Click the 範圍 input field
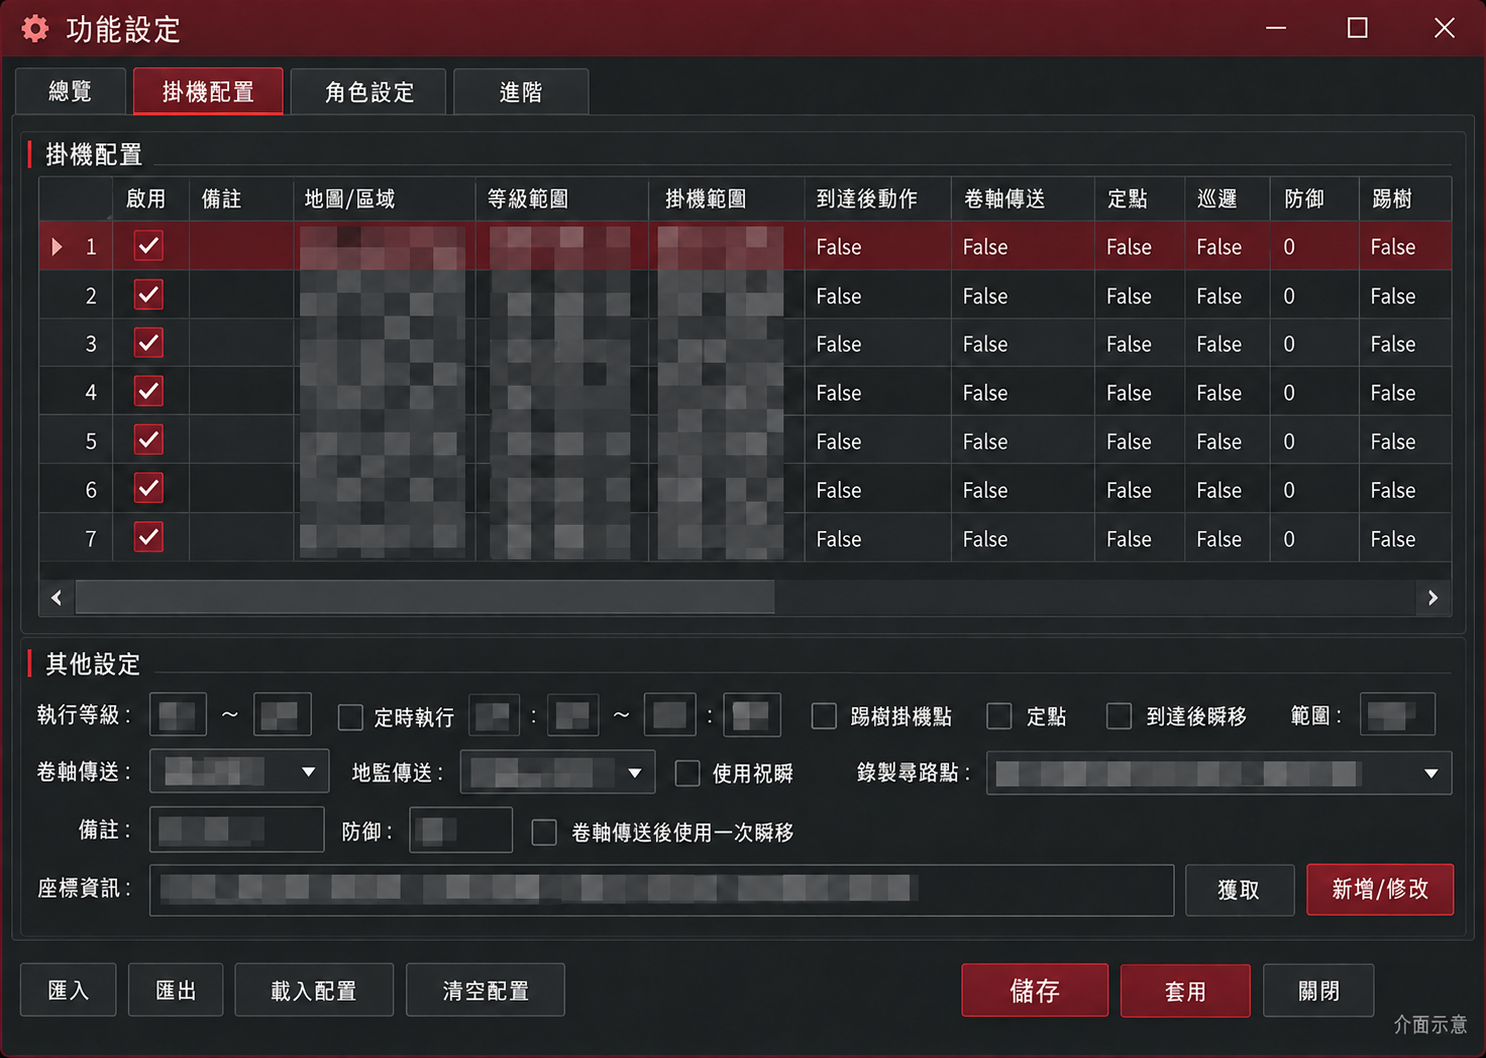1486x1058 pixels. pyautogui.click(x=1398, y=715)
